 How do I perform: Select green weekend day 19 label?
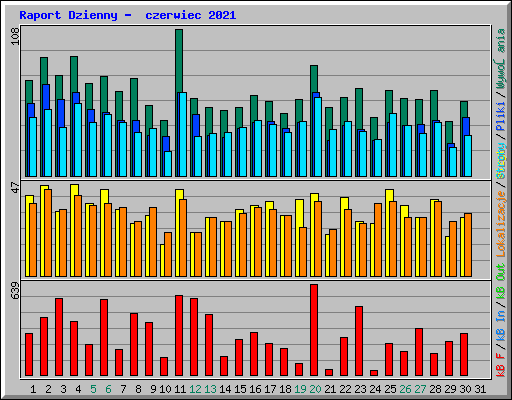click(x=300, y=389)
